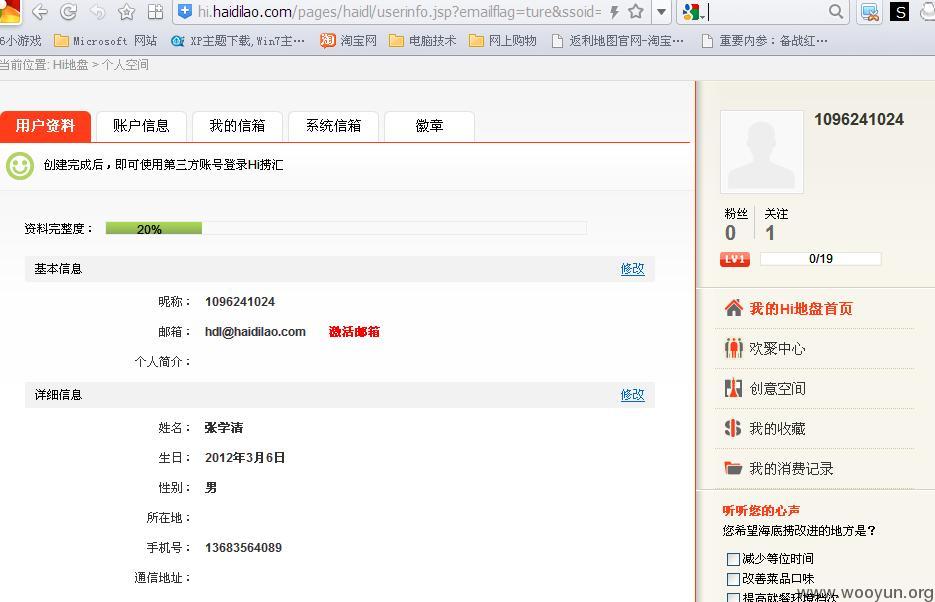This screenshot has width=935, height=602.
Task: Click the undo-close-tab arrow icon
Action: click(x=97, y=11)
